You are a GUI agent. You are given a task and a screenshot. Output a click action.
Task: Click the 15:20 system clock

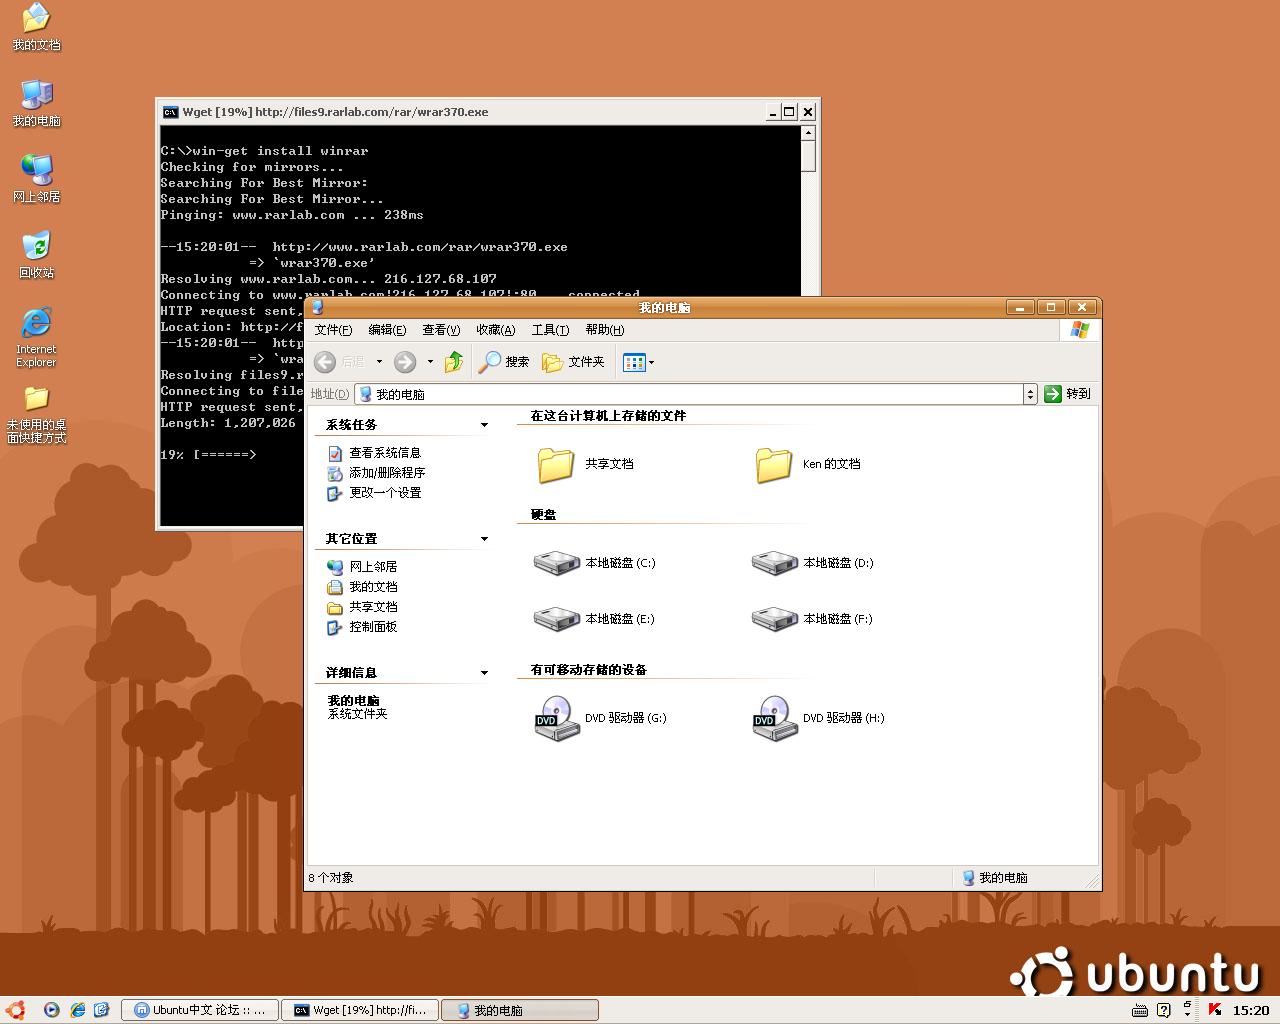point(1251,1010)
